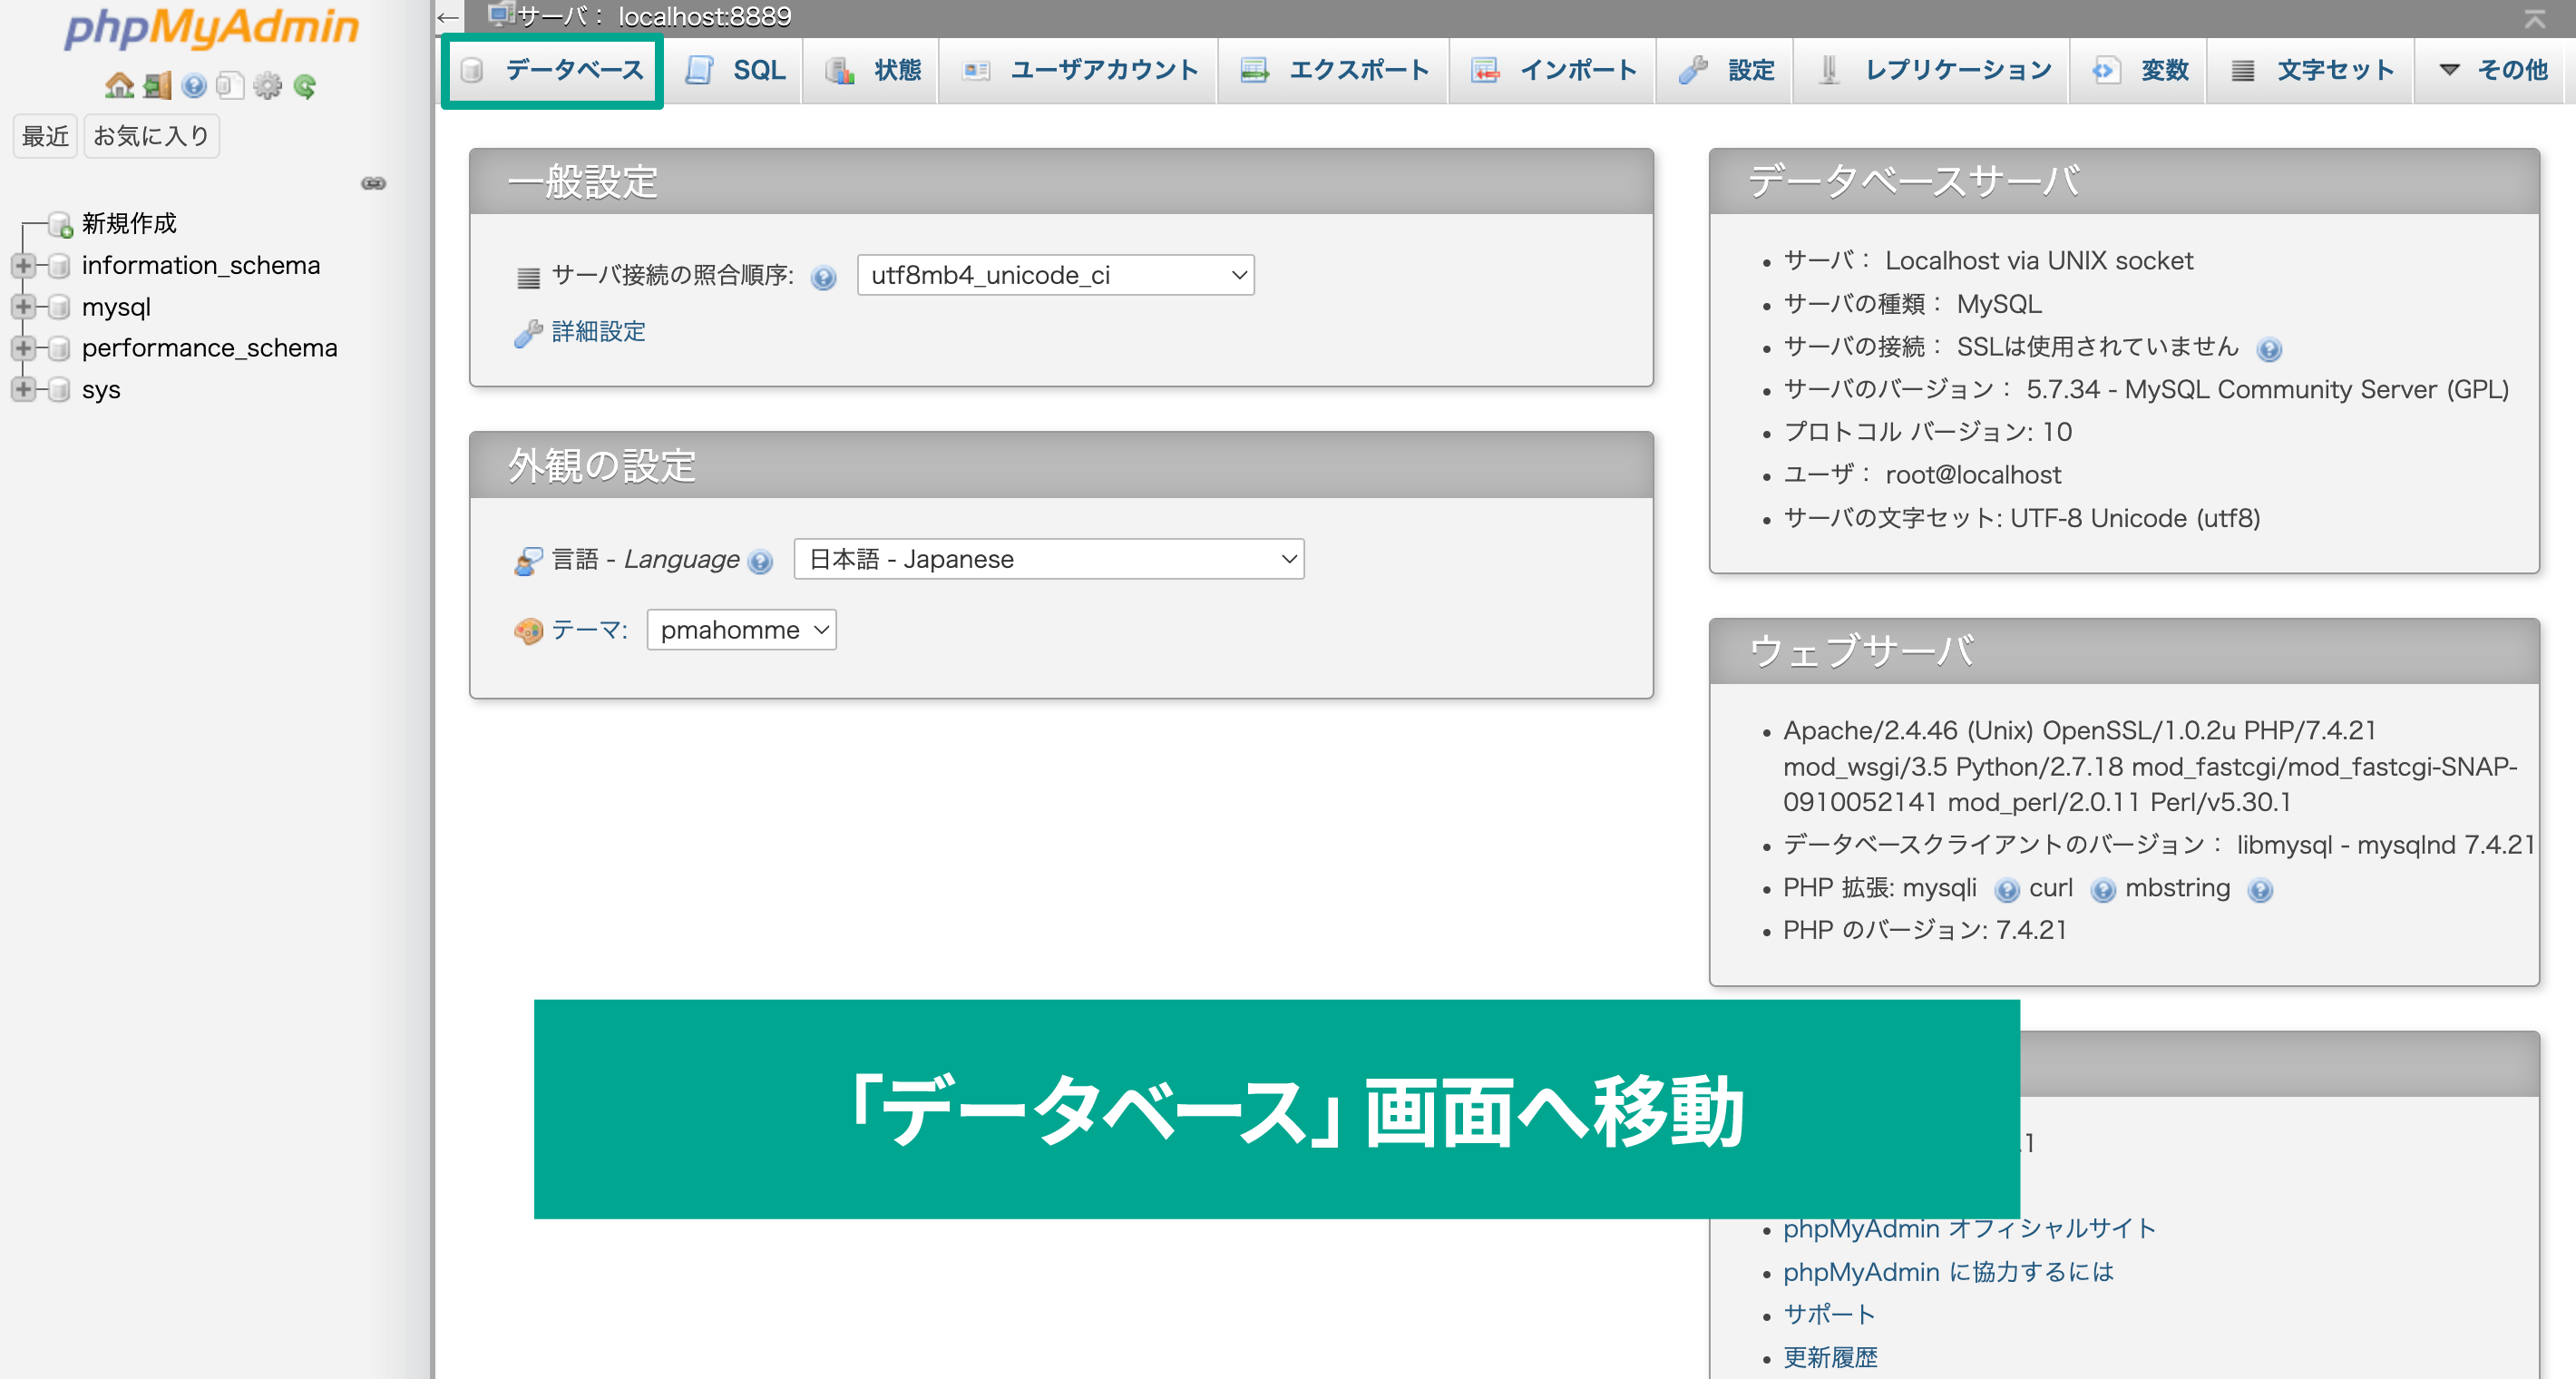Open the レプリケーション tab
This screenshot has width=2576, height=1379.
[x=1931, y=70]
